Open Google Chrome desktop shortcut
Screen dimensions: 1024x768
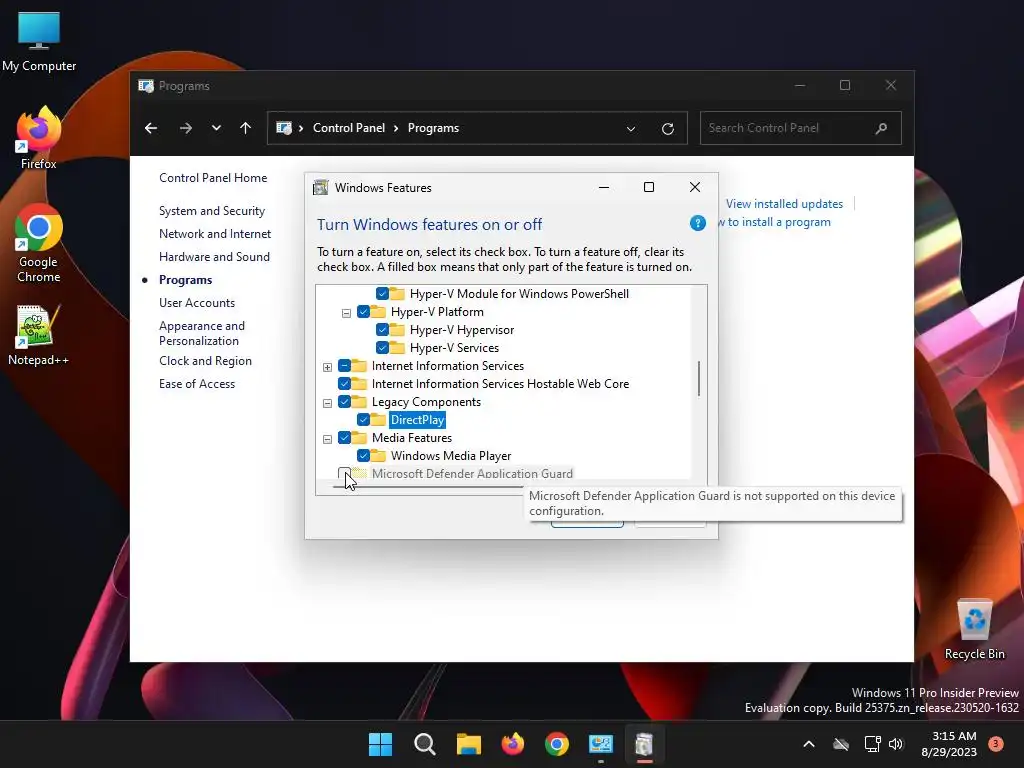click(39, 243)
